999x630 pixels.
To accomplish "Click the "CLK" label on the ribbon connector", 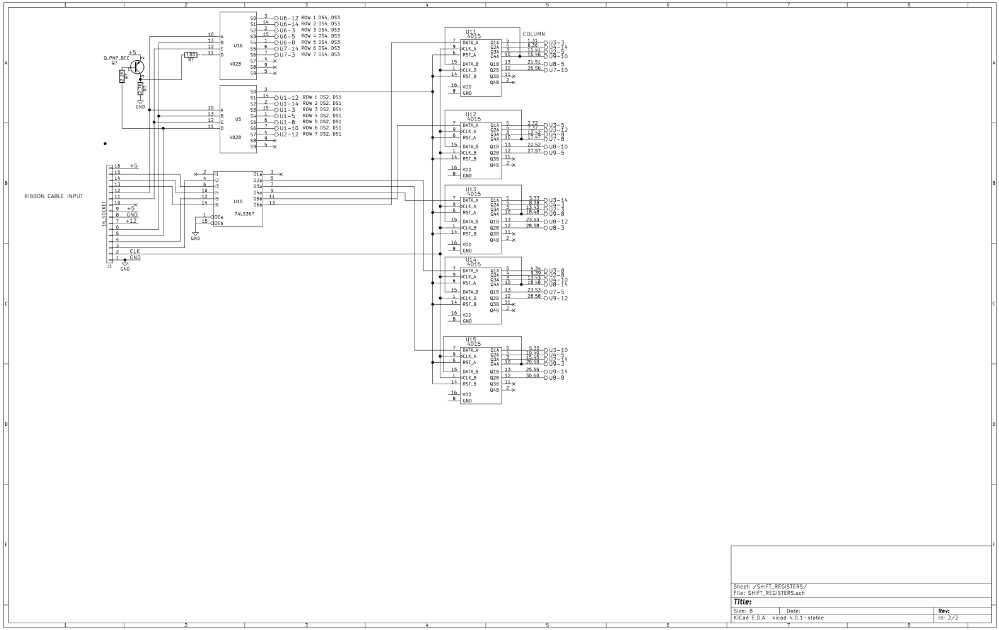I will click(x=134, y=252).
